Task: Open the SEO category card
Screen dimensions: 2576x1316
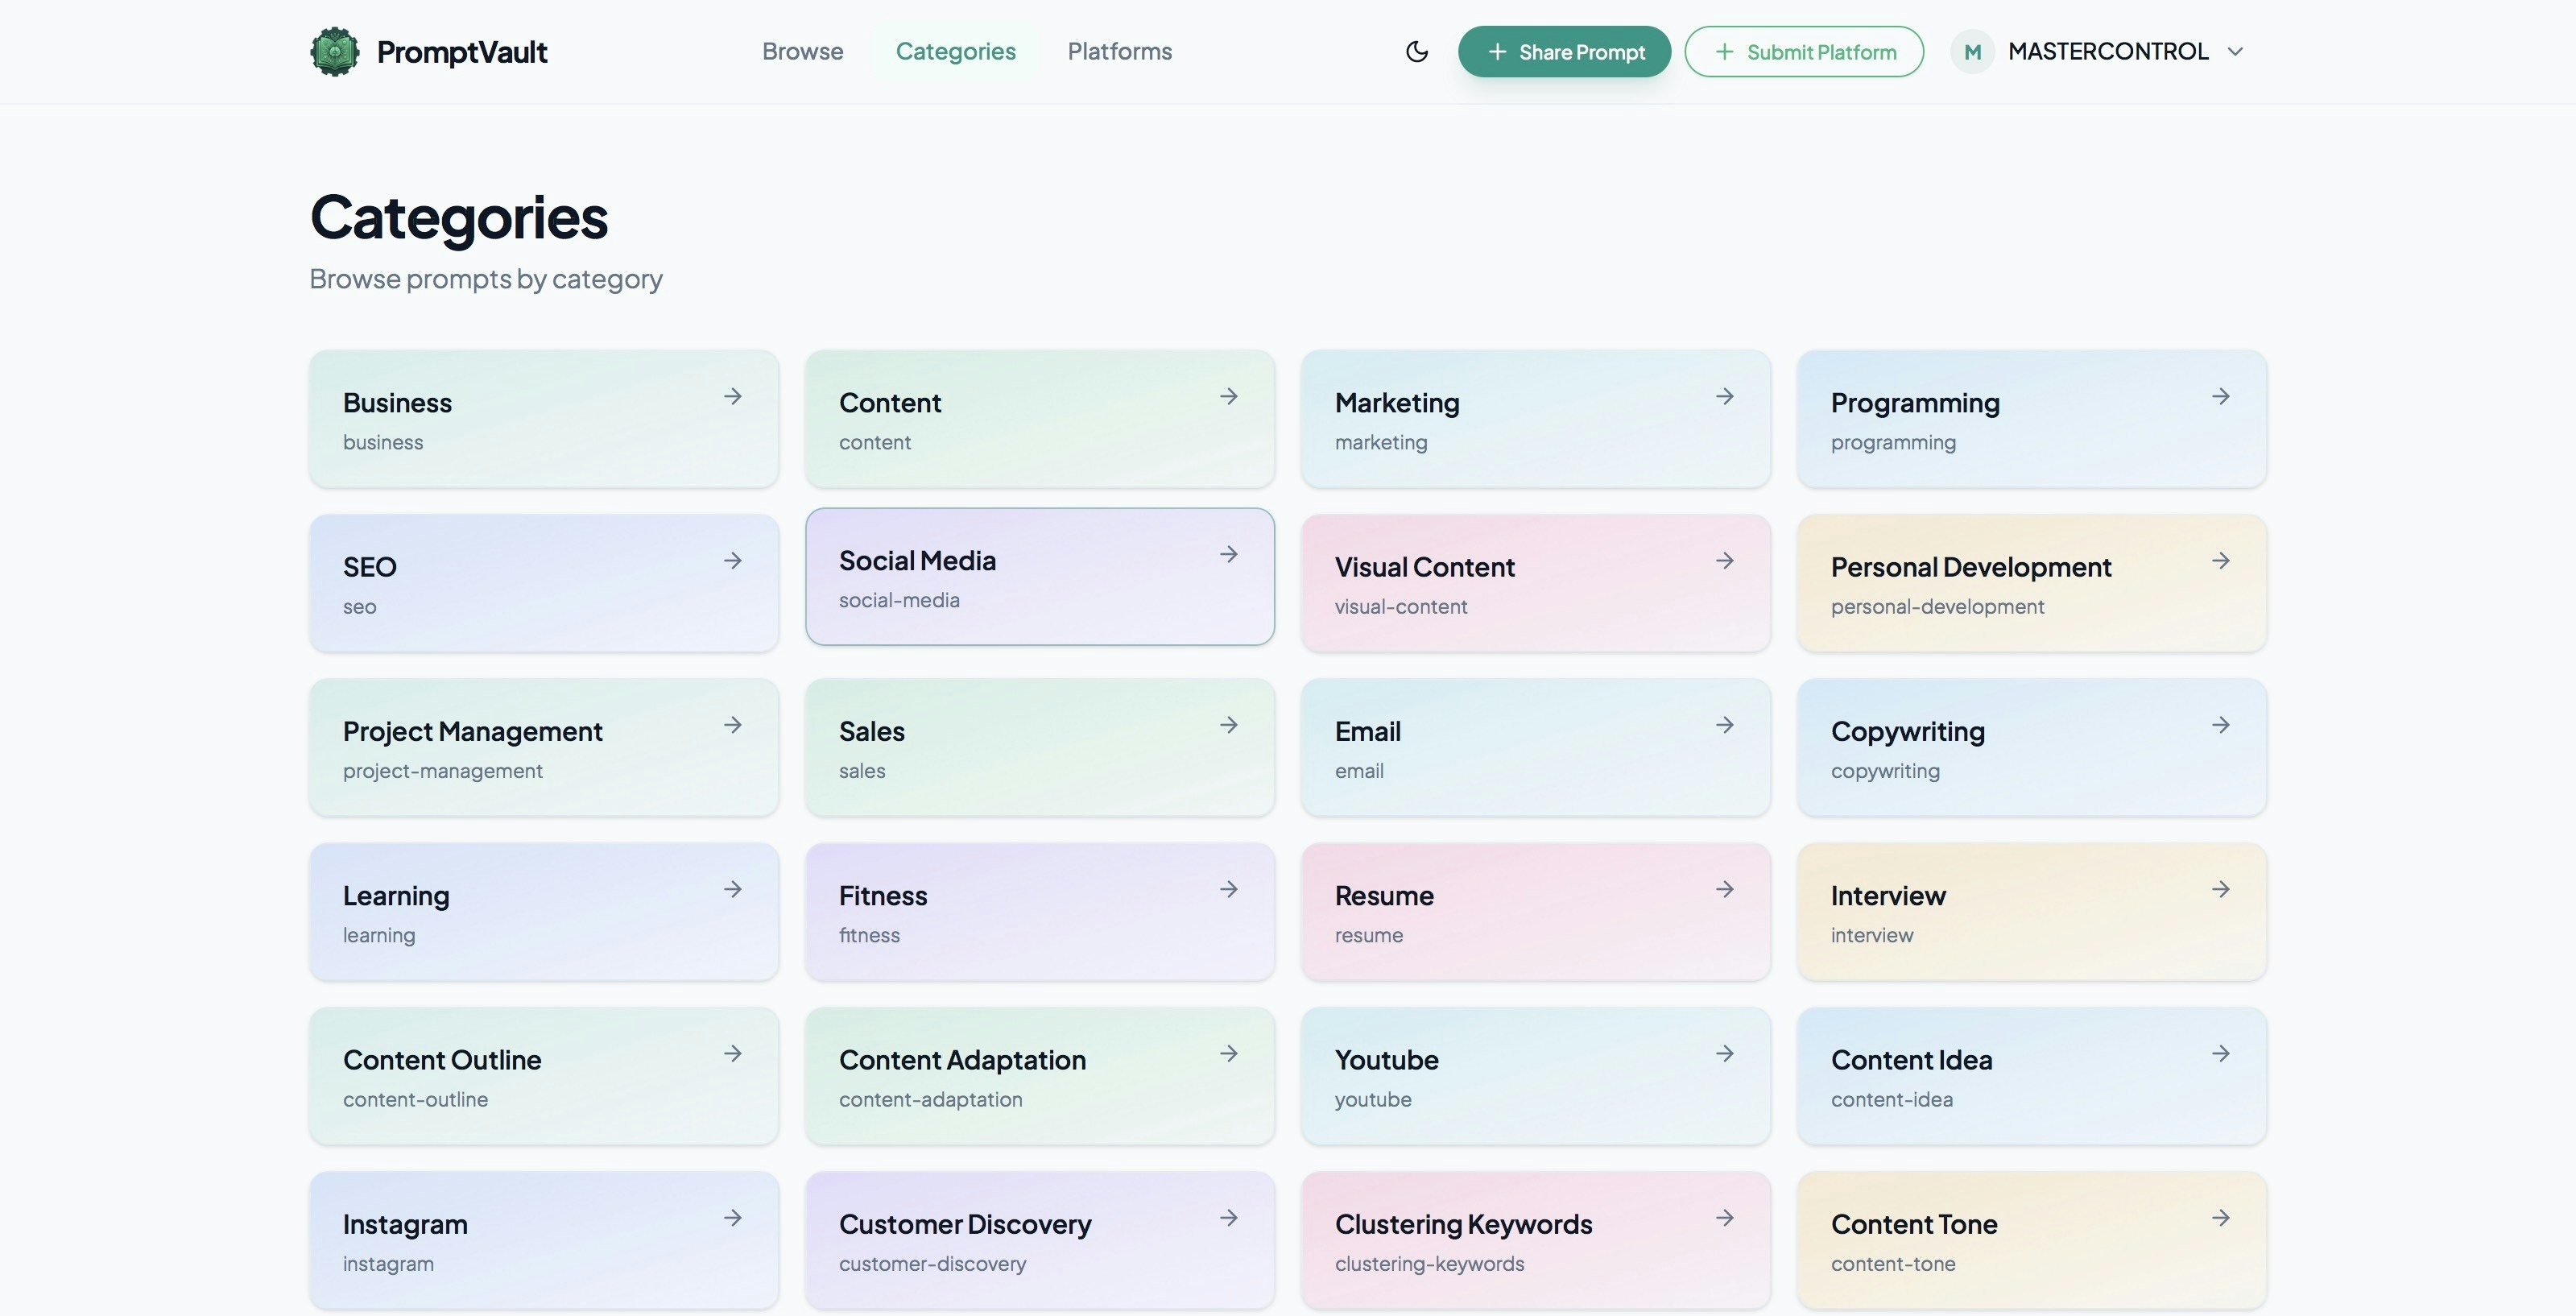Action: click(x=543, y=583)
